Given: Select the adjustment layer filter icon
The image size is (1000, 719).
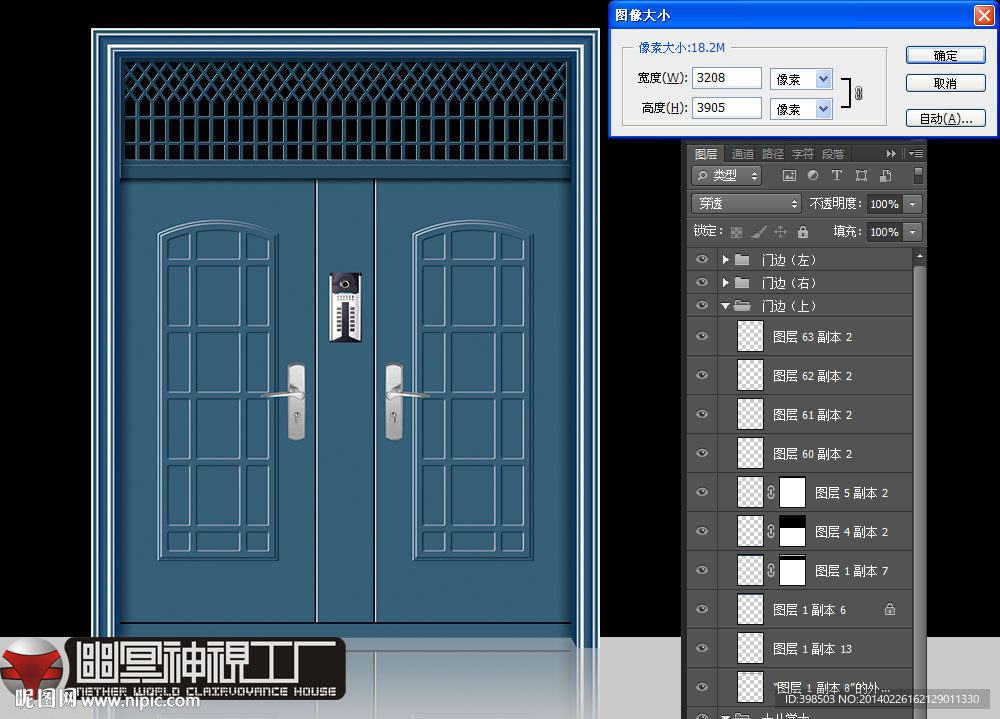Looking at the screenshot, I should pos(813,175).
